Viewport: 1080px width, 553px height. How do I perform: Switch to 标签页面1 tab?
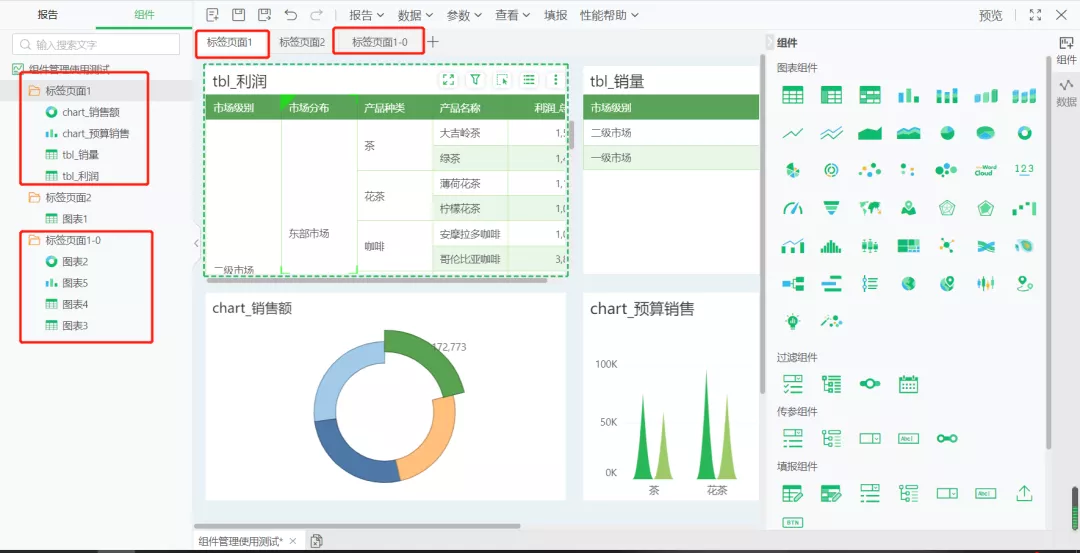click(x=230, y=42)
